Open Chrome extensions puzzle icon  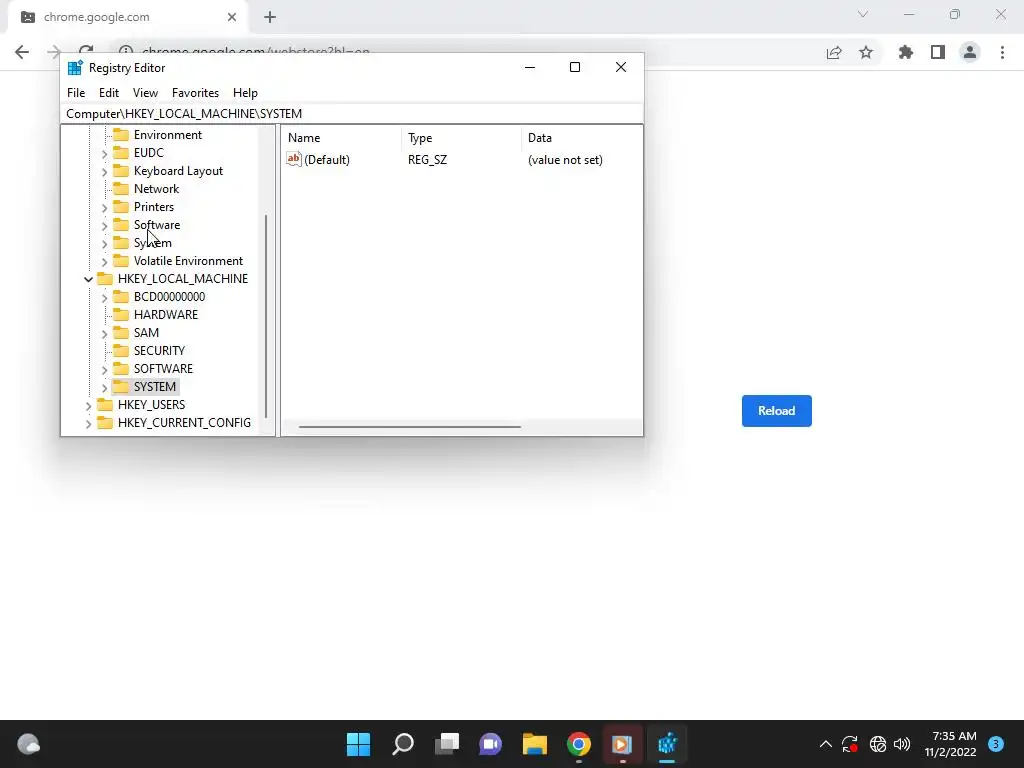[906, 52]
